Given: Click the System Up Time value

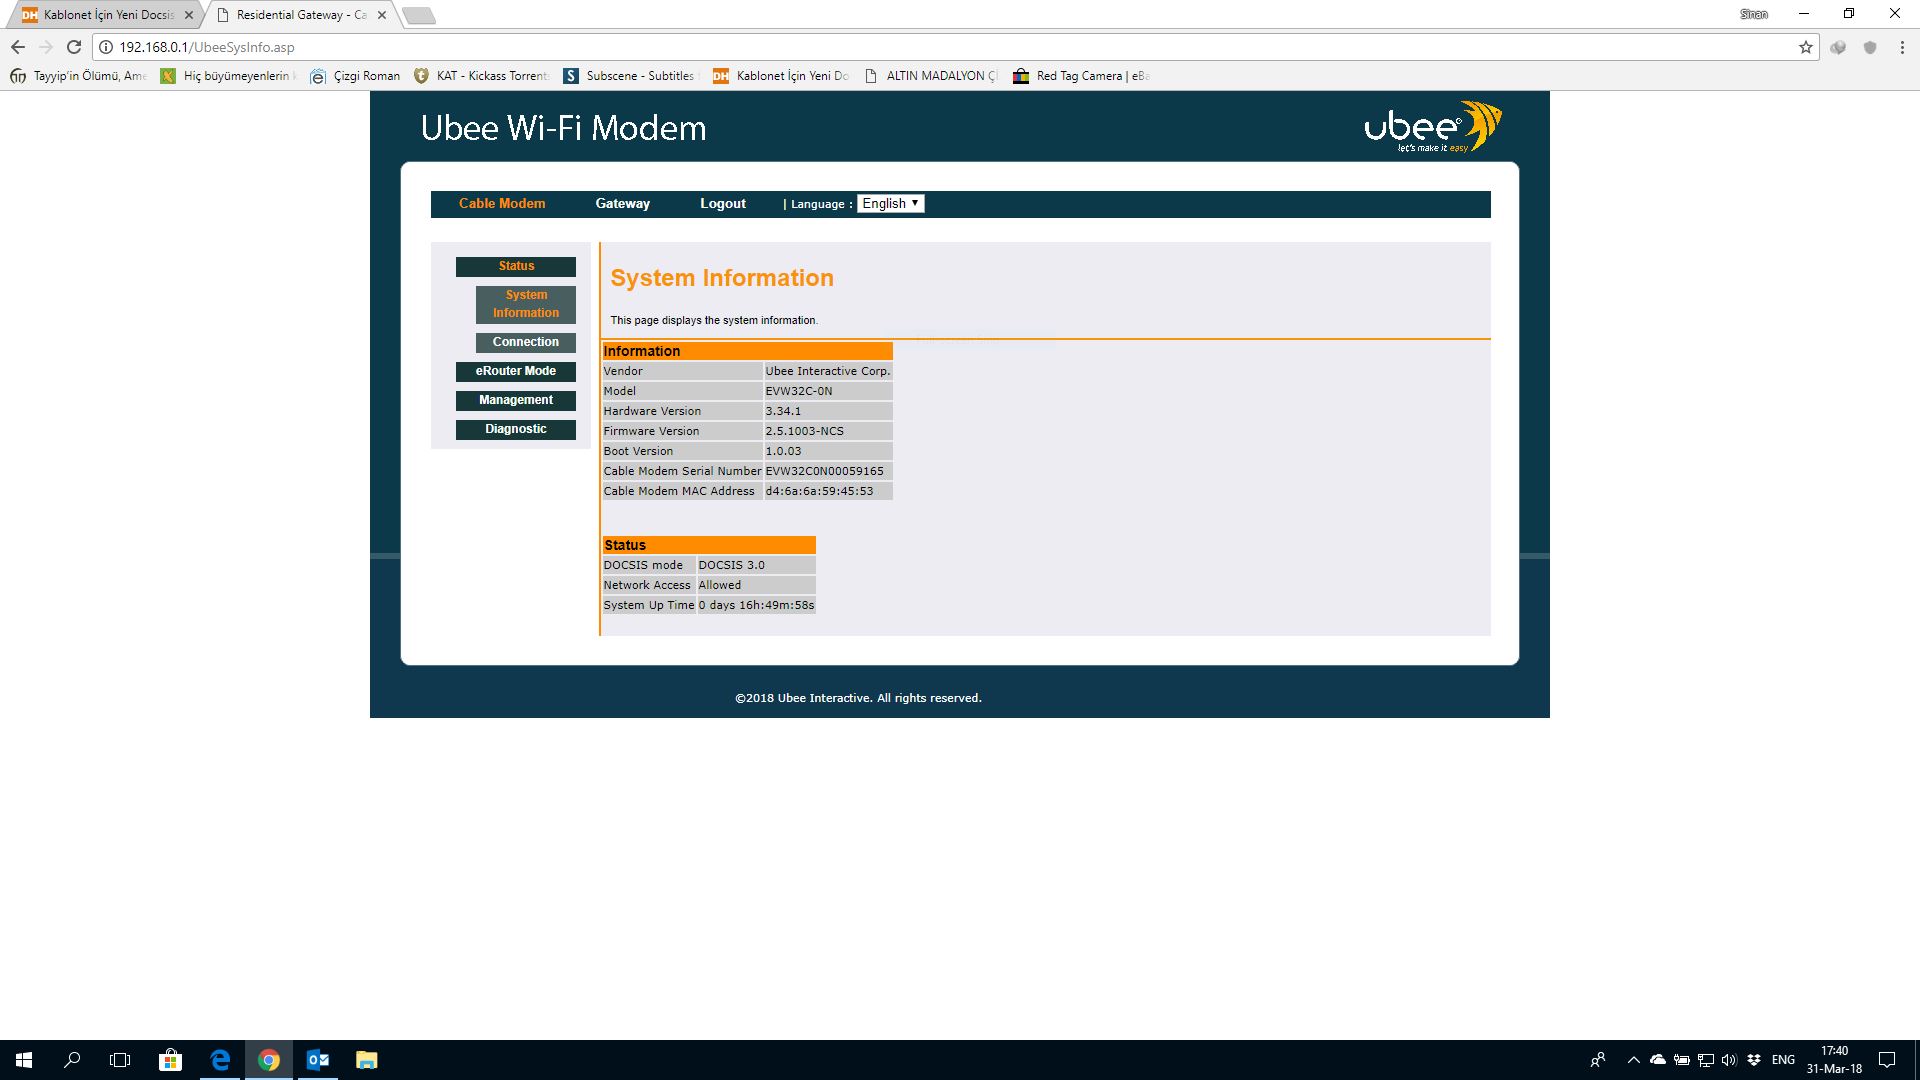Looking at the screenshot, I should coord(756,605).
